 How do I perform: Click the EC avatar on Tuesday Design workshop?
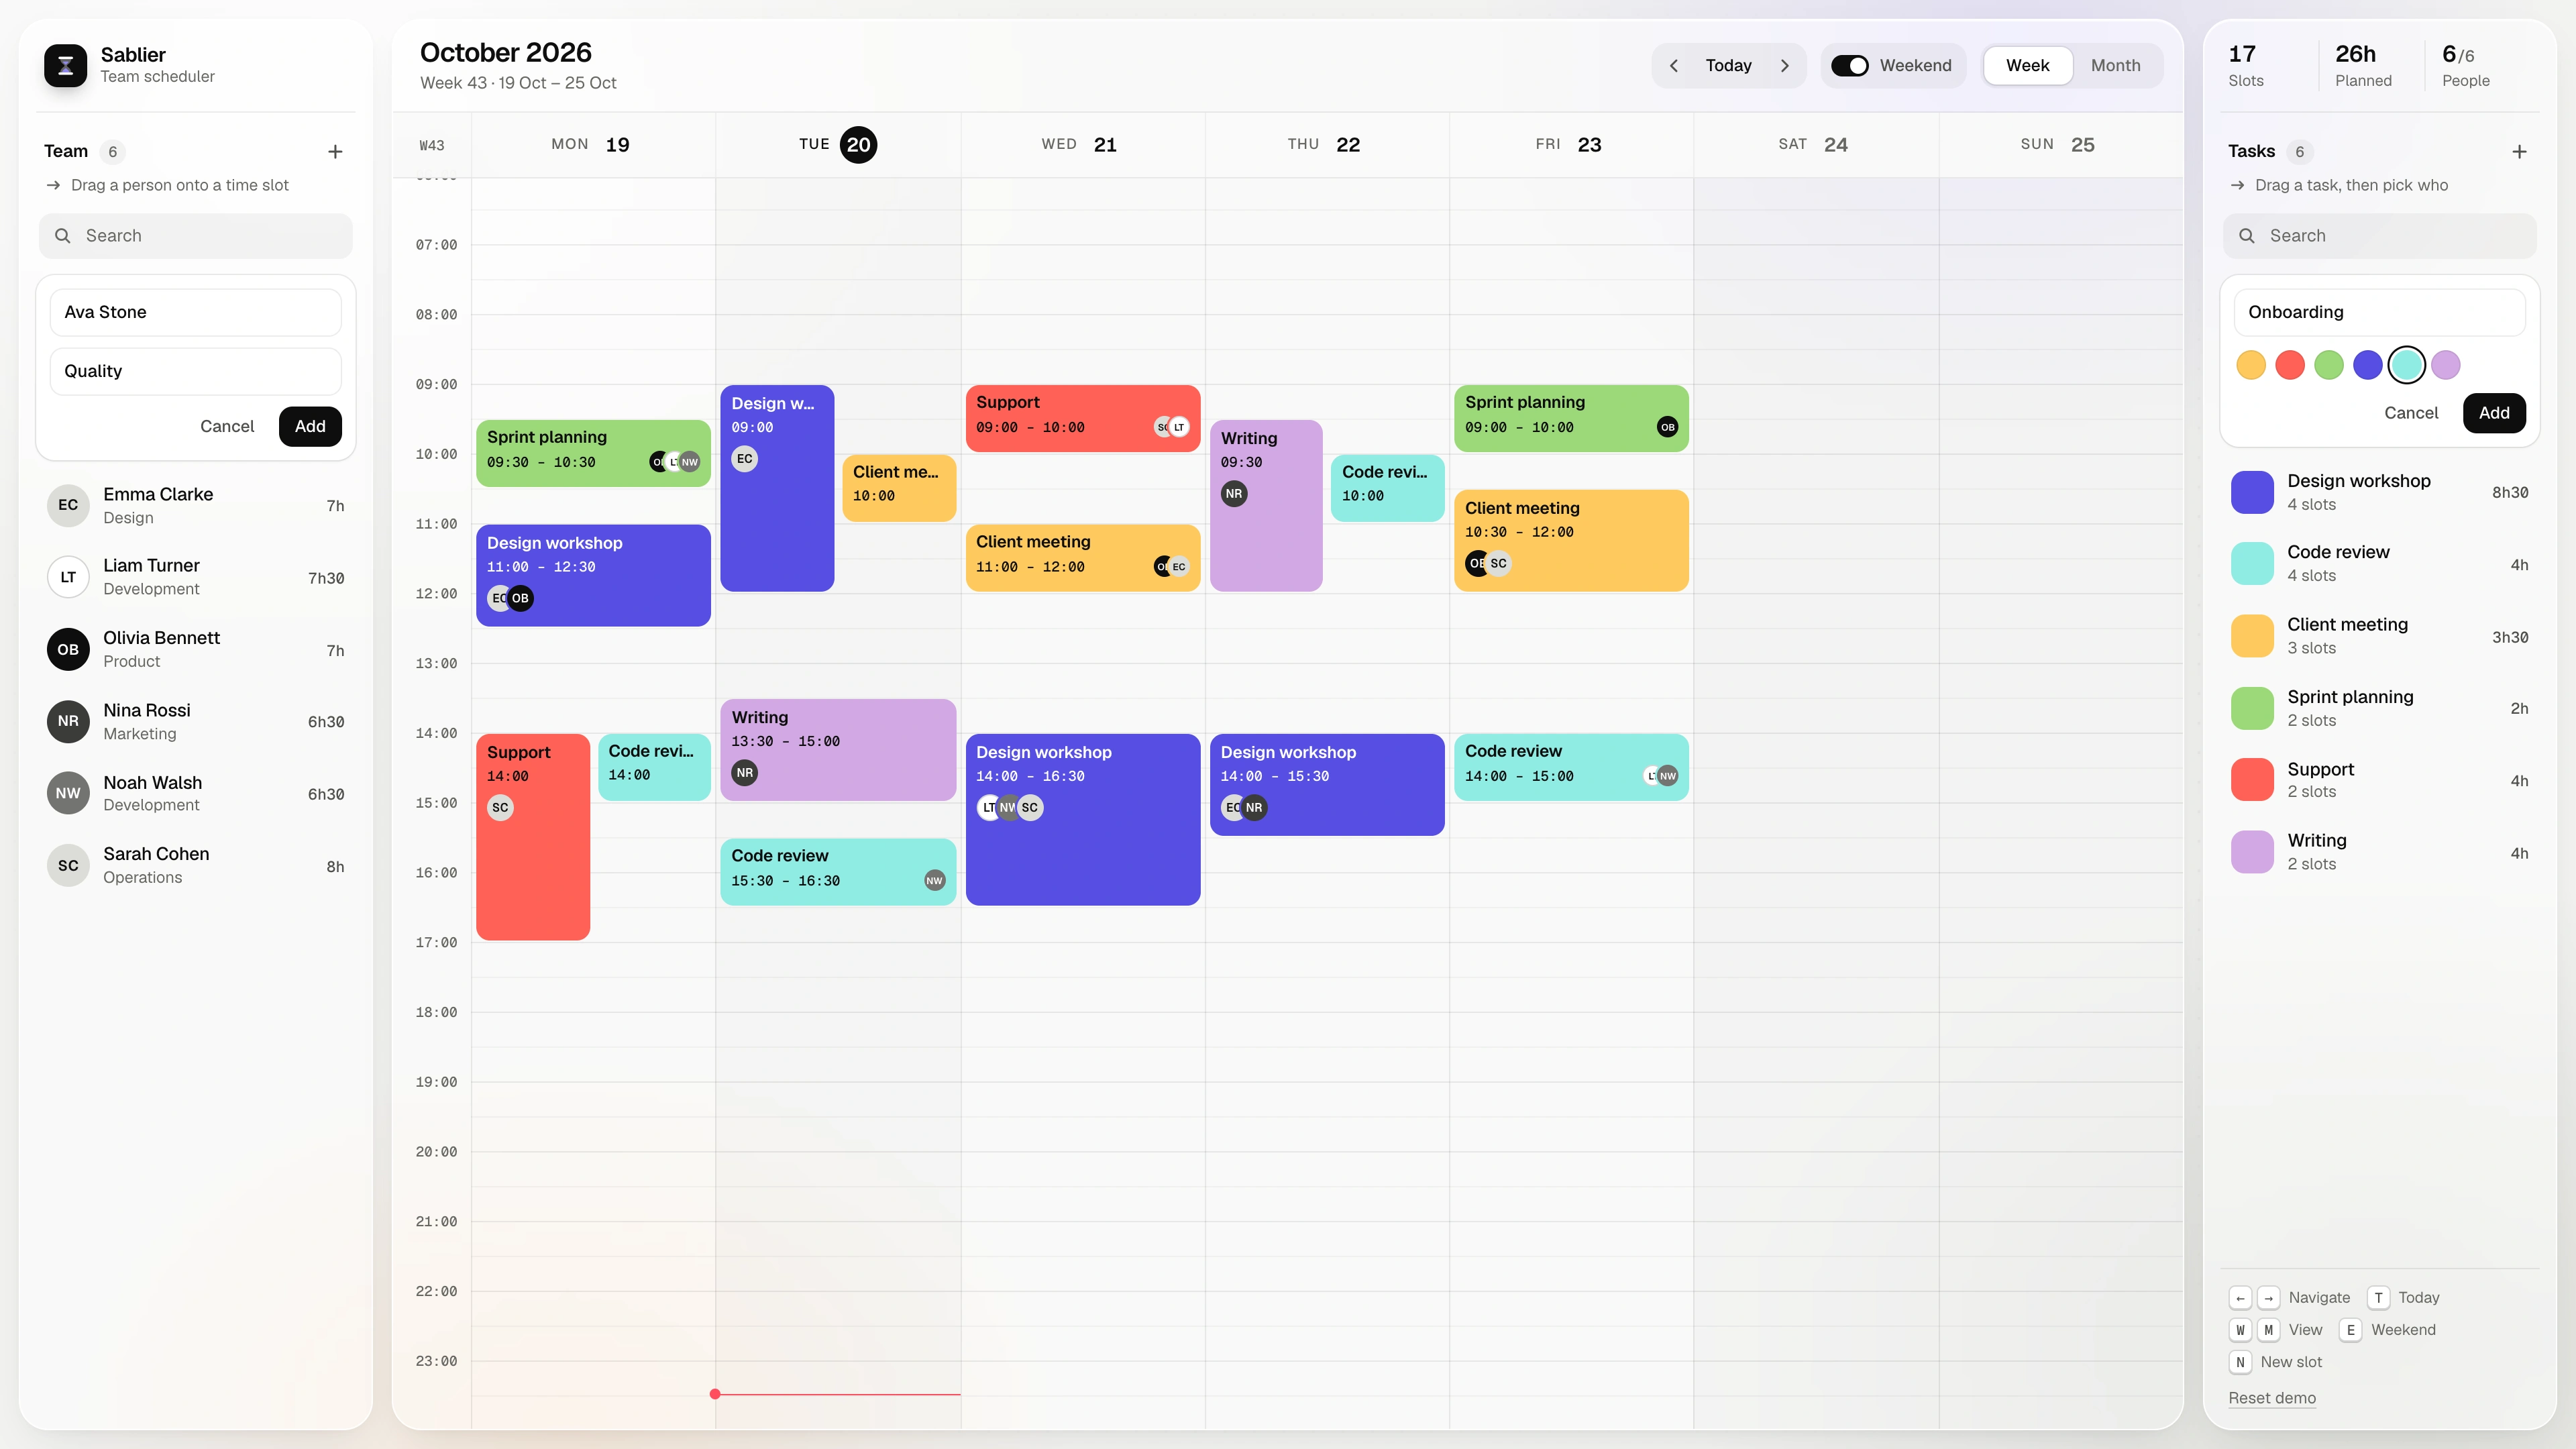(x=745, y=459)
